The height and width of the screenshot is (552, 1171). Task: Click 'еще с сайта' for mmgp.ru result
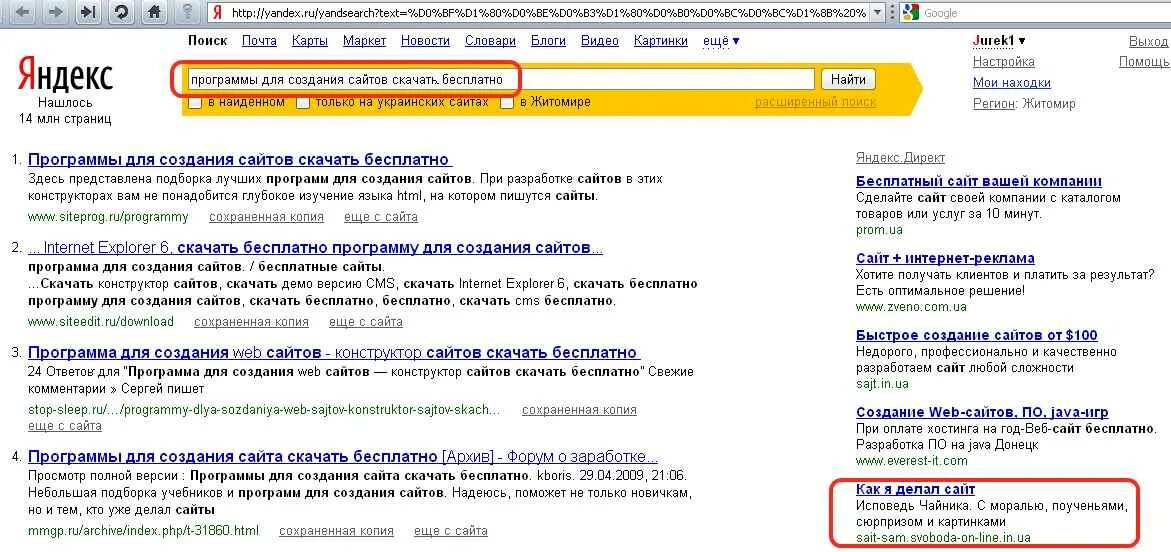point(451,531)
